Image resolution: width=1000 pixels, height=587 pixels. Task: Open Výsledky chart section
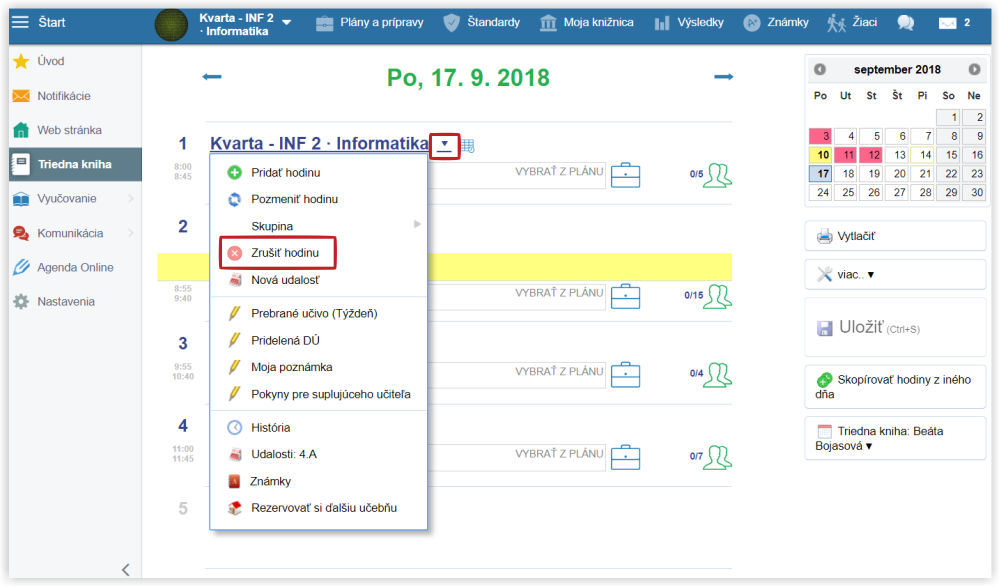[x=689, y=22]
